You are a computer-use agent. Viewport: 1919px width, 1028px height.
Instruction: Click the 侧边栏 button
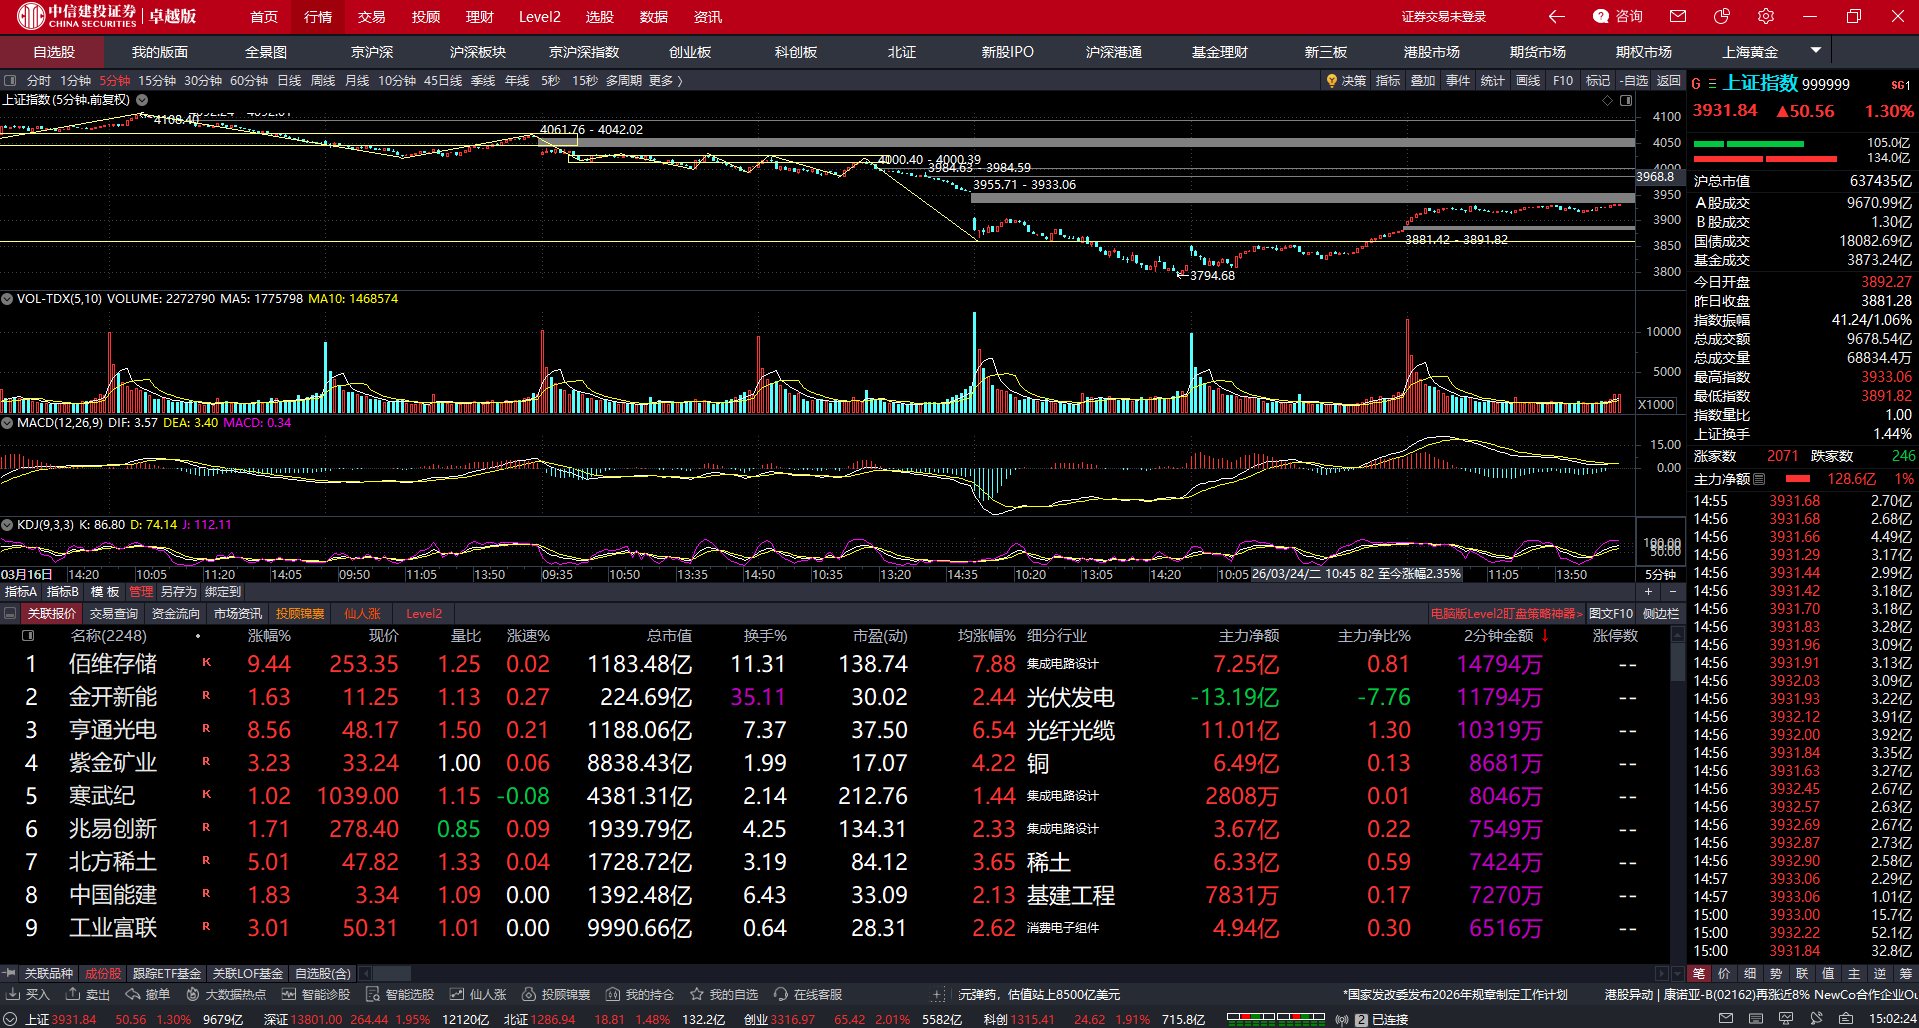[1661, 614]
